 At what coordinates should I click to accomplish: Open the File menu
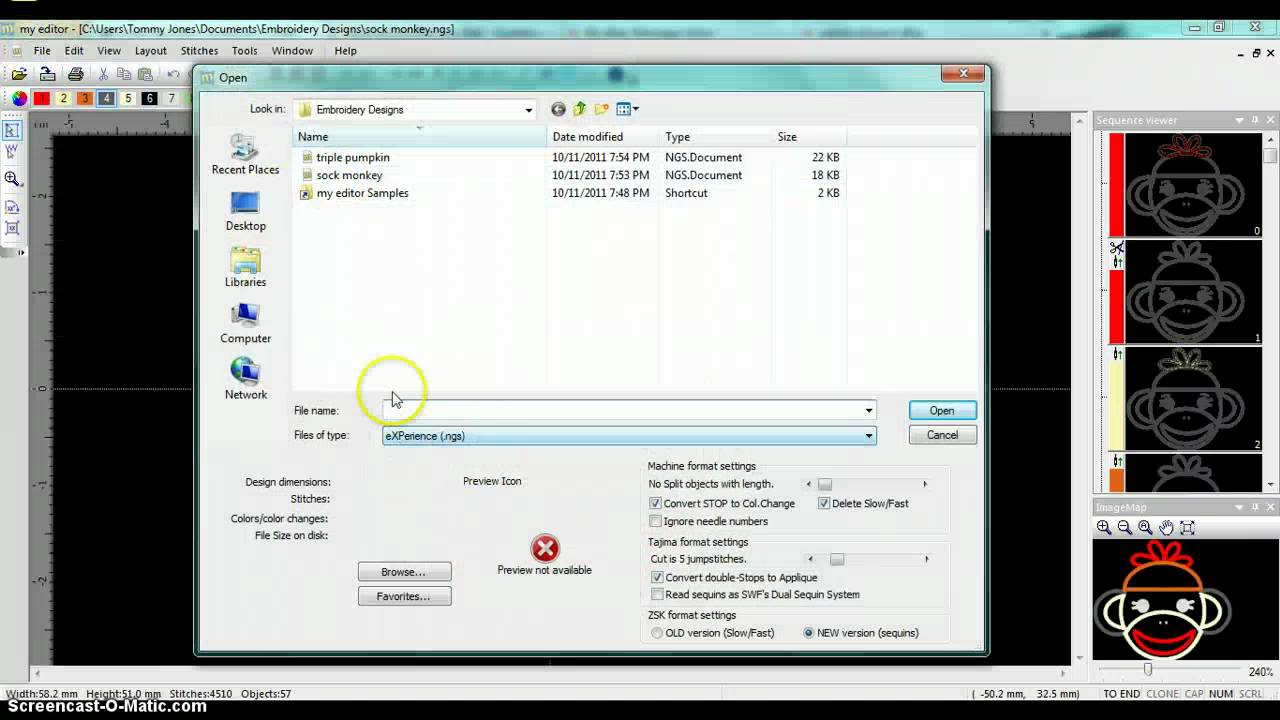coord(42,50)
